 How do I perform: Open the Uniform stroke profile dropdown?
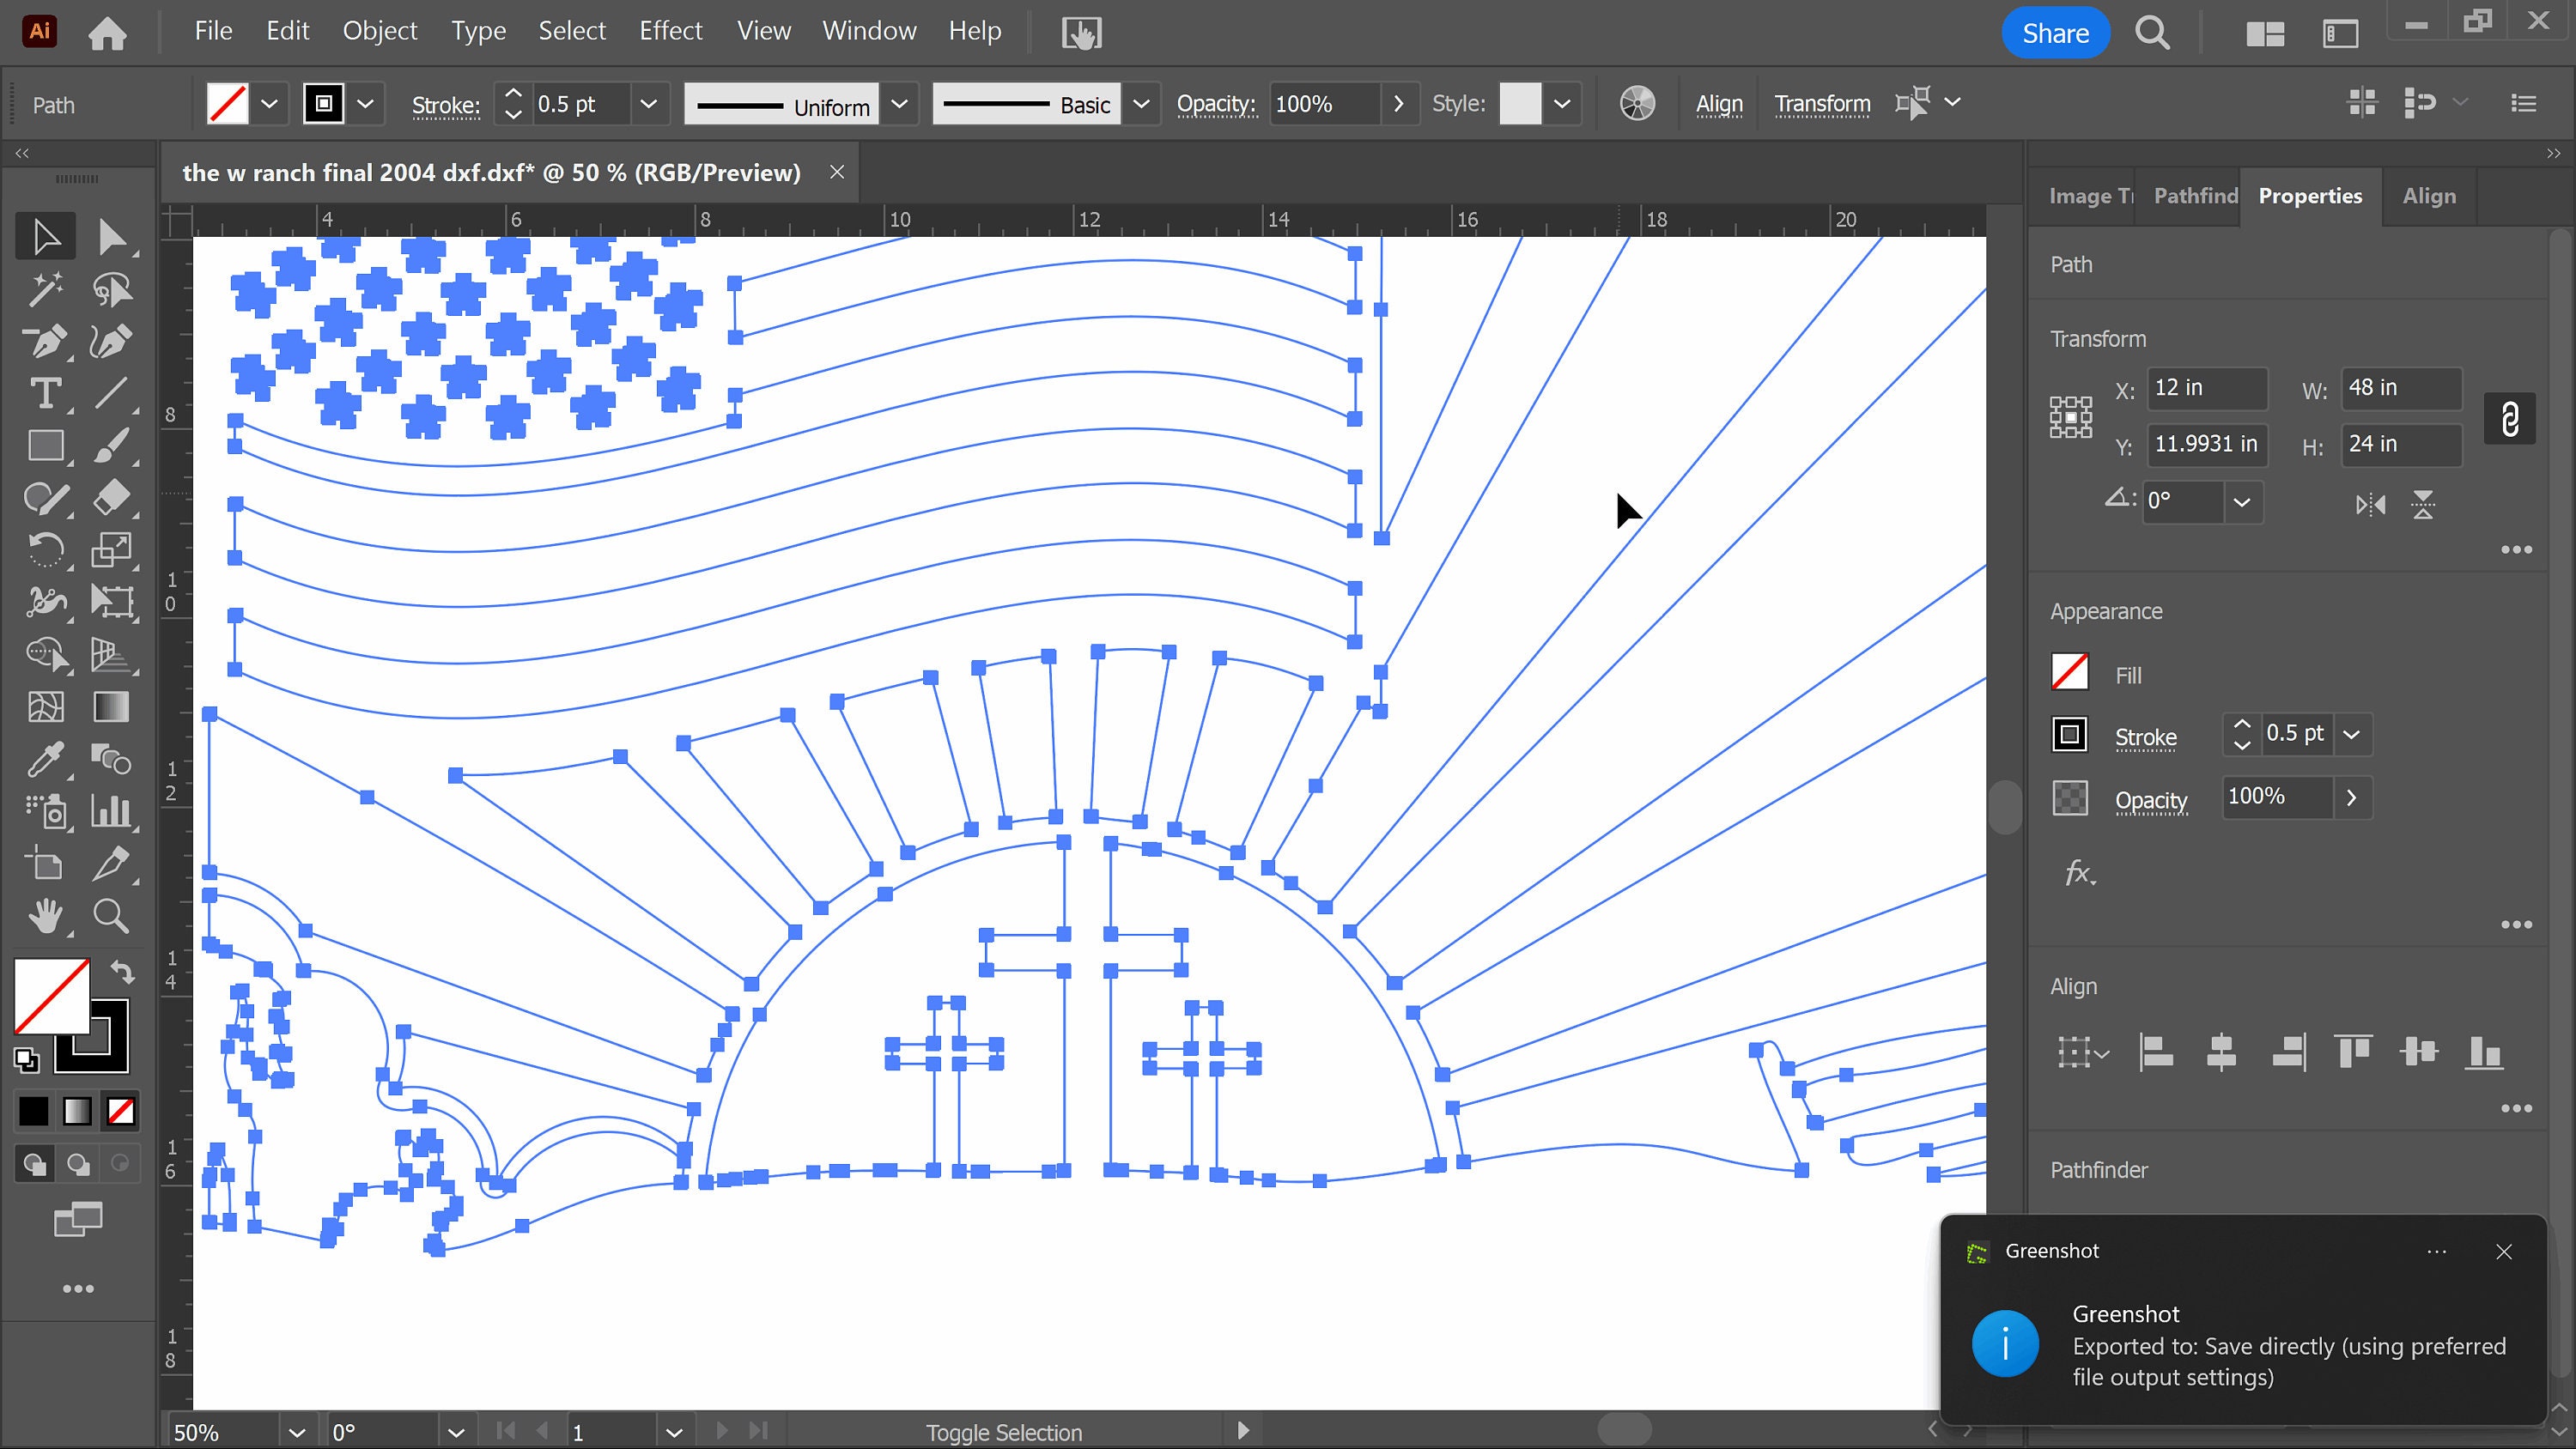click(x=899, y=104)
